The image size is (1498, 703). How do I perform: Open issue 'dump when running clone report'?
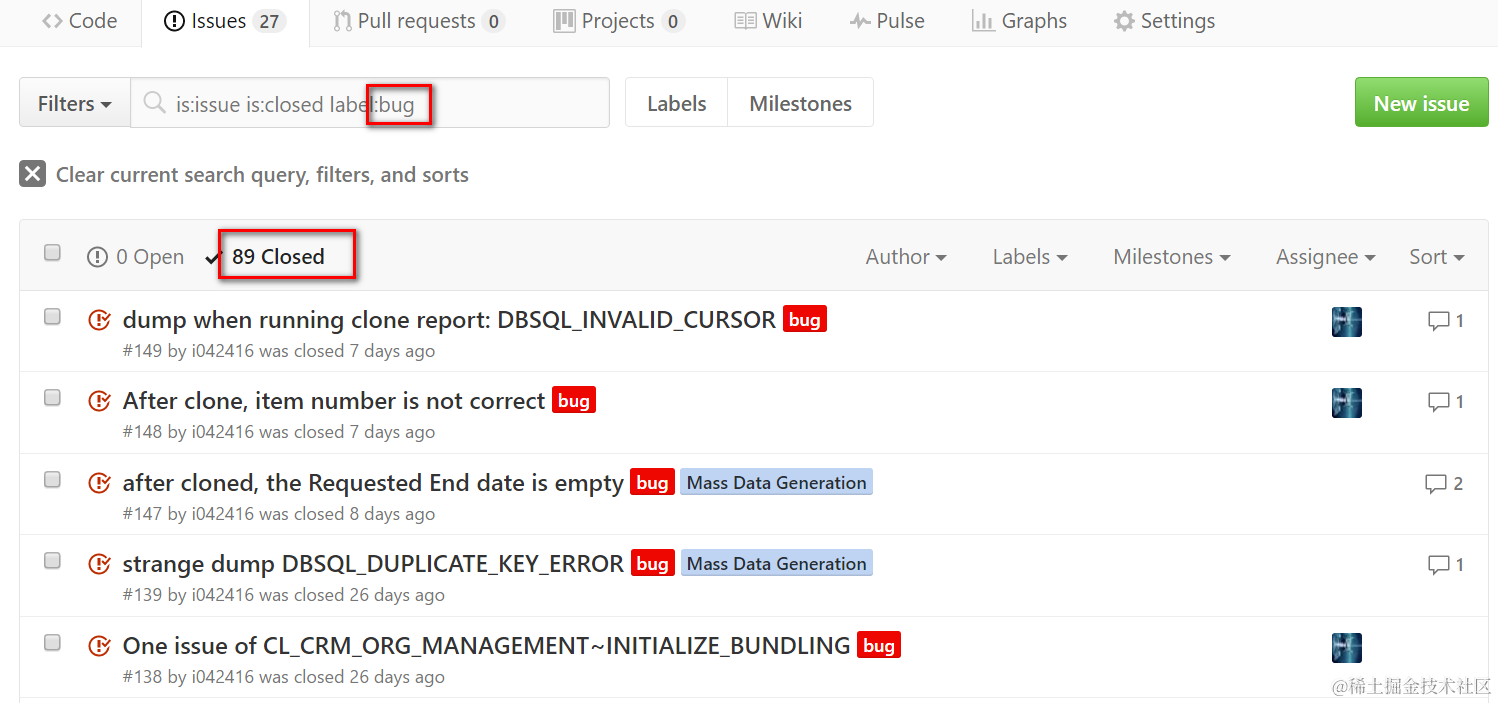449,320
